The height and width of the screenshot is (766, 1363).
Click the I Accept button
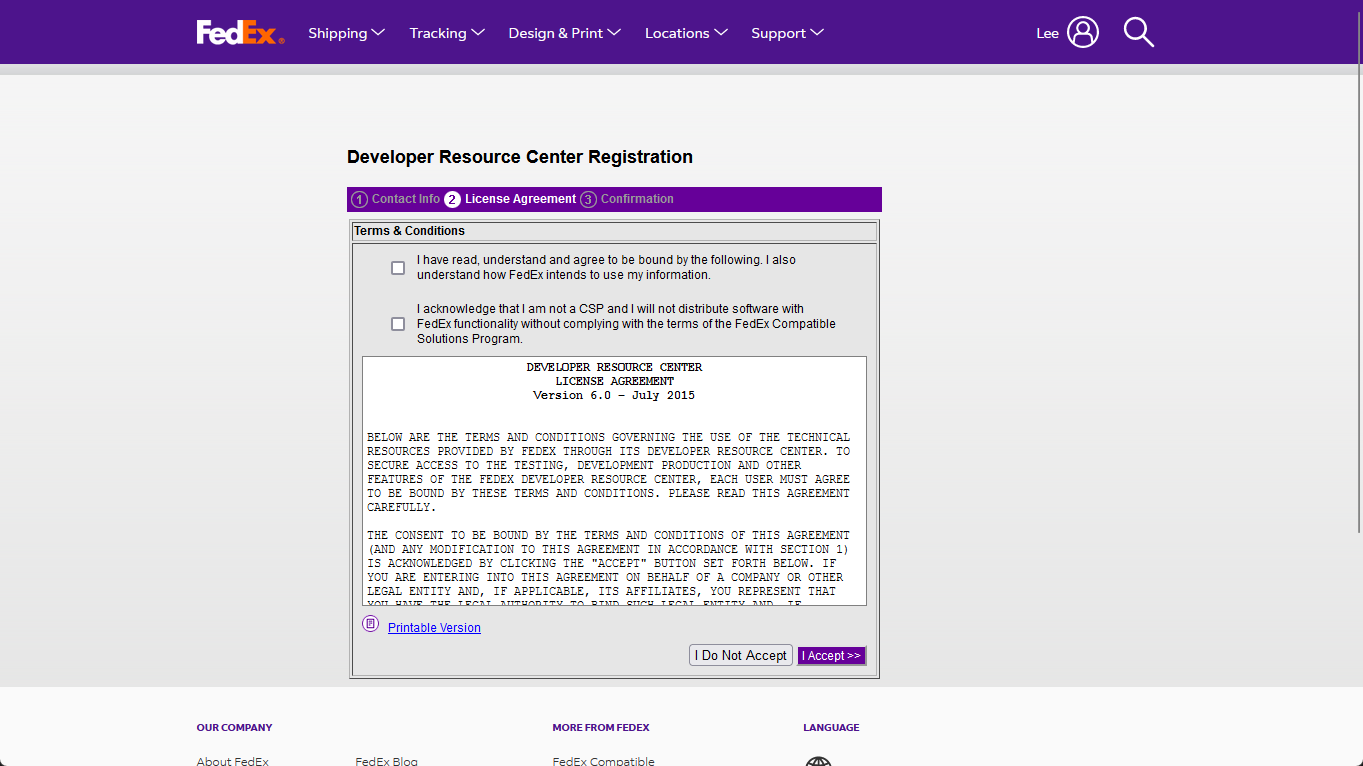(831, 655)
